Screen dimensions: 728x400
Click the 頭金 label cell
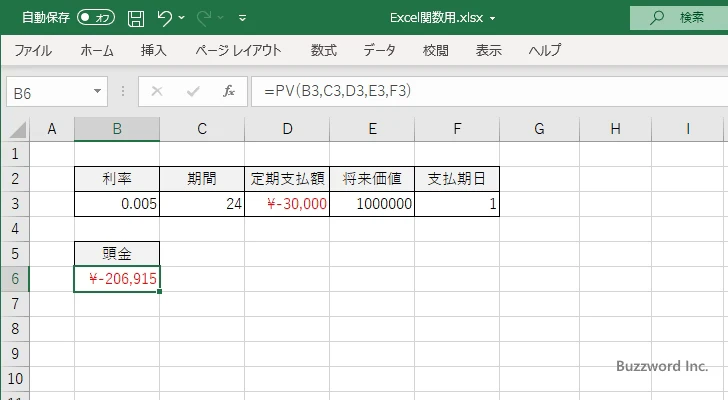click(x=117, y=254)
